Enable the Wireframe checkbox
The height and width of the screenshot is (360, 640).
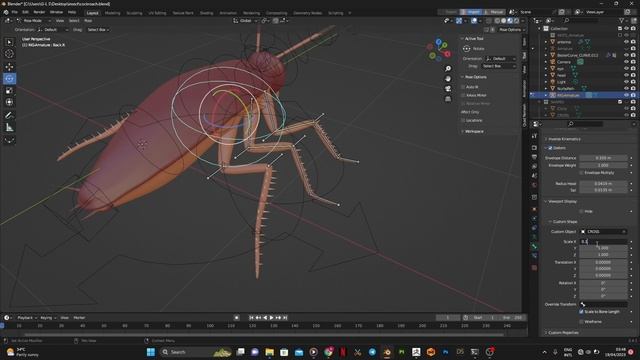click(582, 322)
